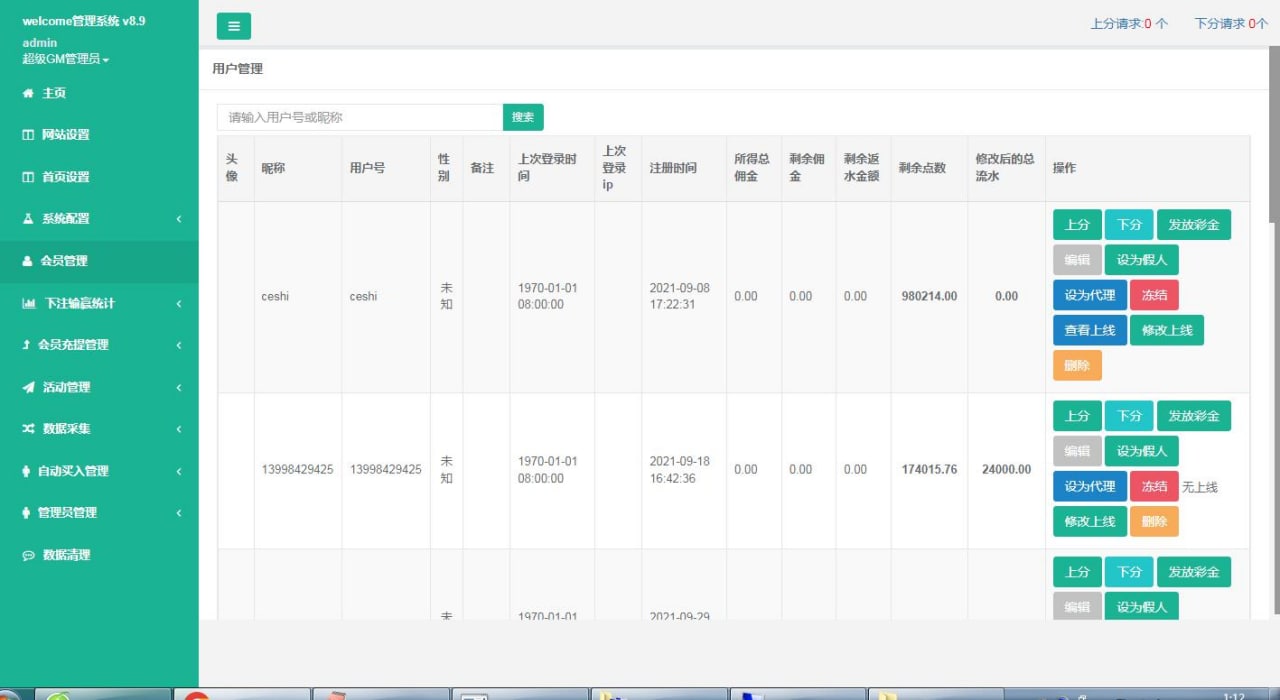Click the bar chart icon beside 下注输赢统计
The height and width of the screenshot is (700, 1280).
pos(29,303)
